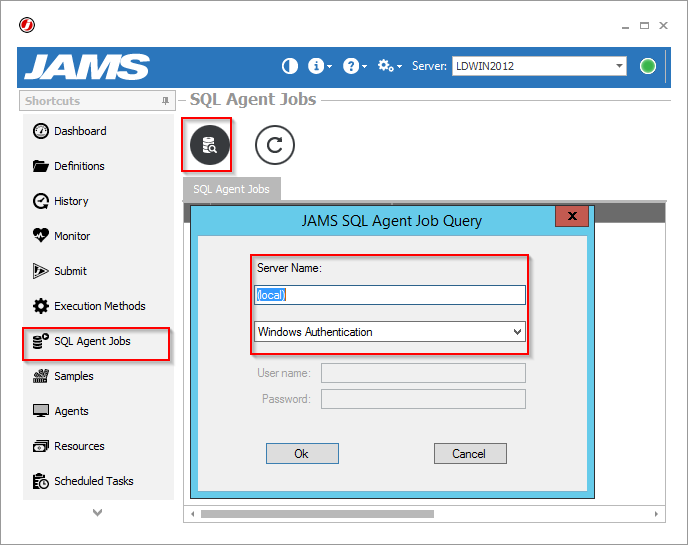Click the scrollbar right arrow
Image resolution: width=688 pixels, height=545 pixels.
pos(656,514)
